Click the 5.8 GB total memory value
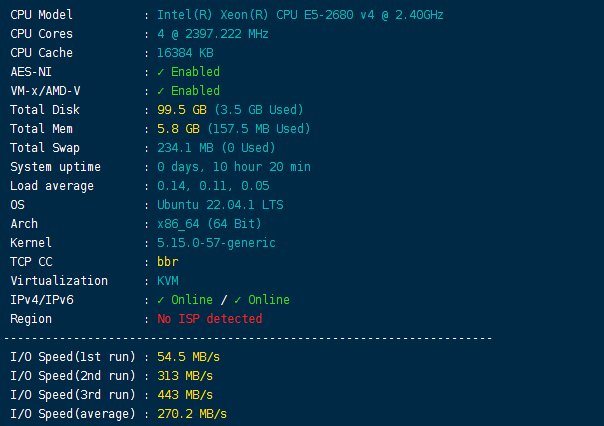 click(x=175, y=129)
